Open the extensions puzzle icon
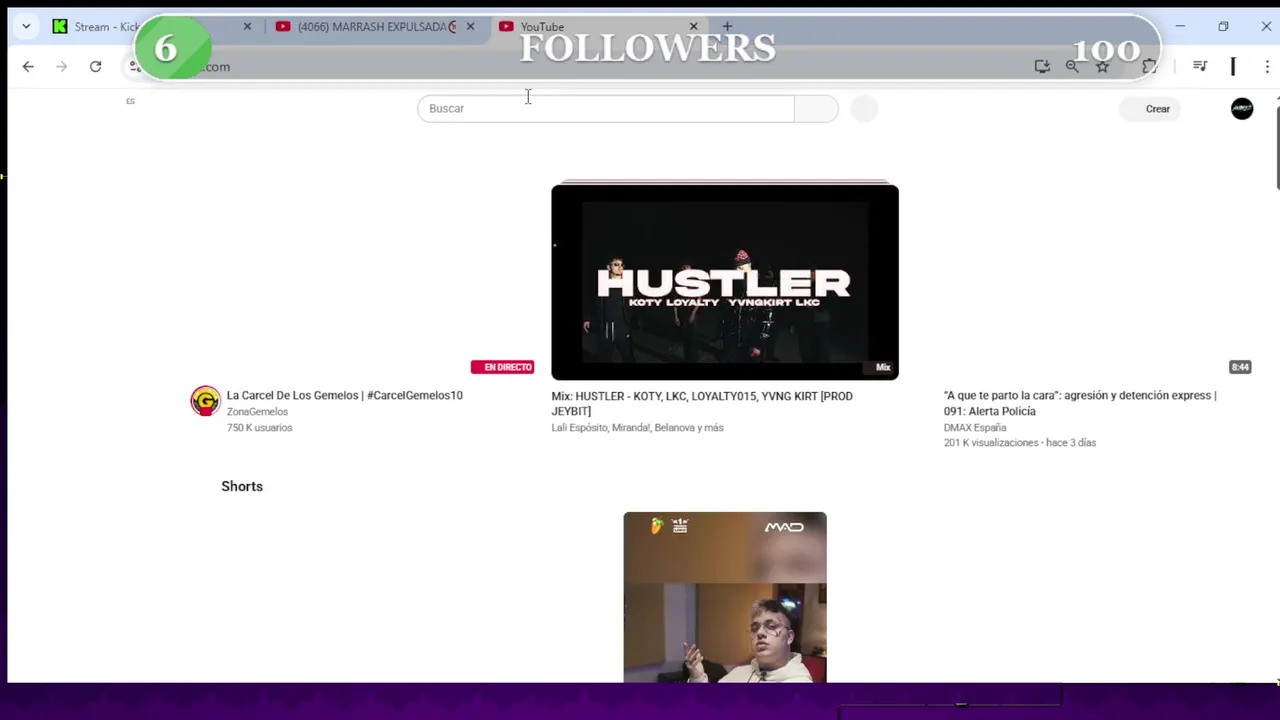Viewport: 1280px width, 720px height. point(1150,66)
